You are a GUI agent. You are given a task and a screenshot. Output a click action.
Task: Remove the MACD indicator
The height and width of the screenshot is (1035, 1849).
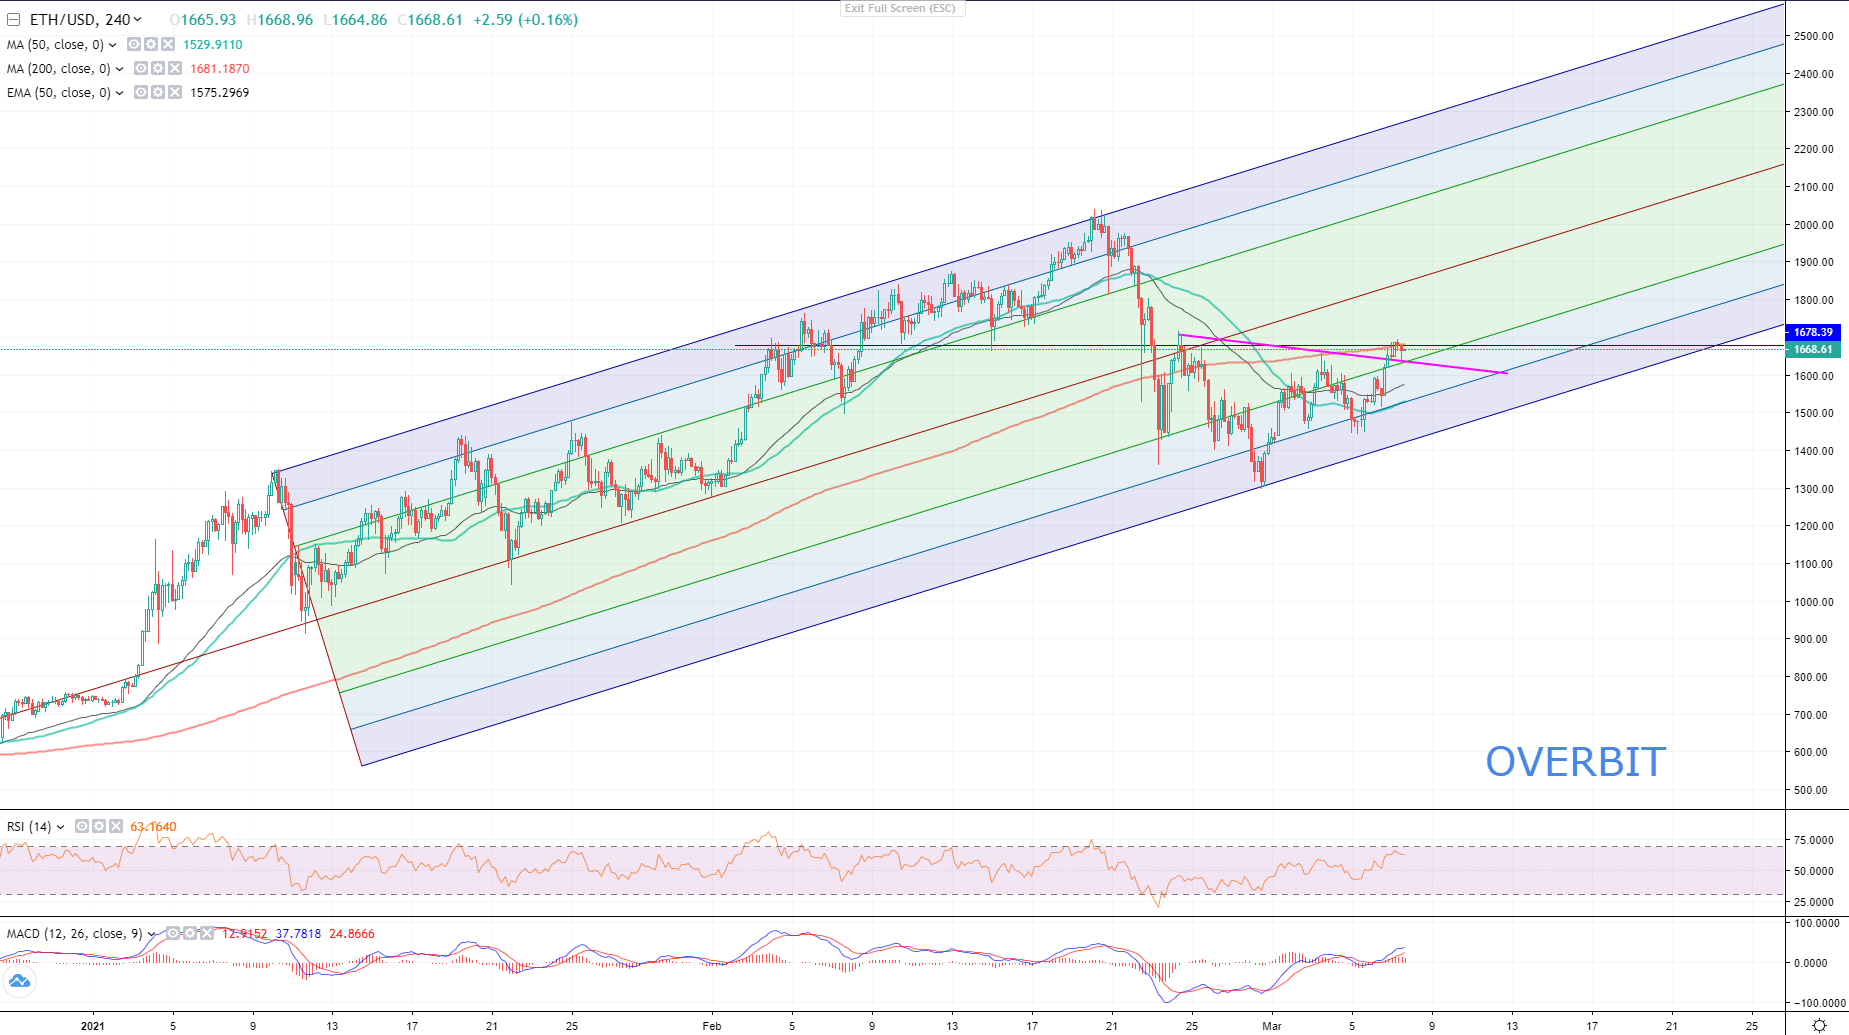[207, 933]
